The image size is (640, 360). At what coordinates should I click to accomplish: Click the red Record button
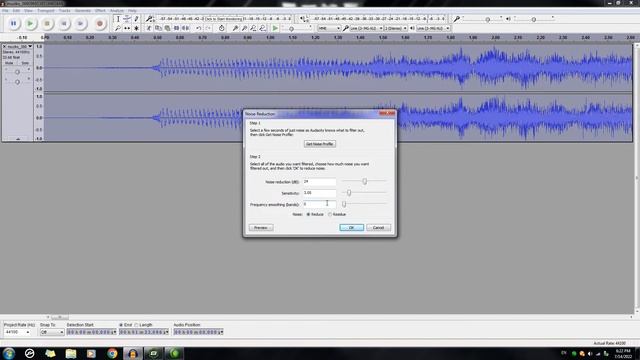coord(100,24)
